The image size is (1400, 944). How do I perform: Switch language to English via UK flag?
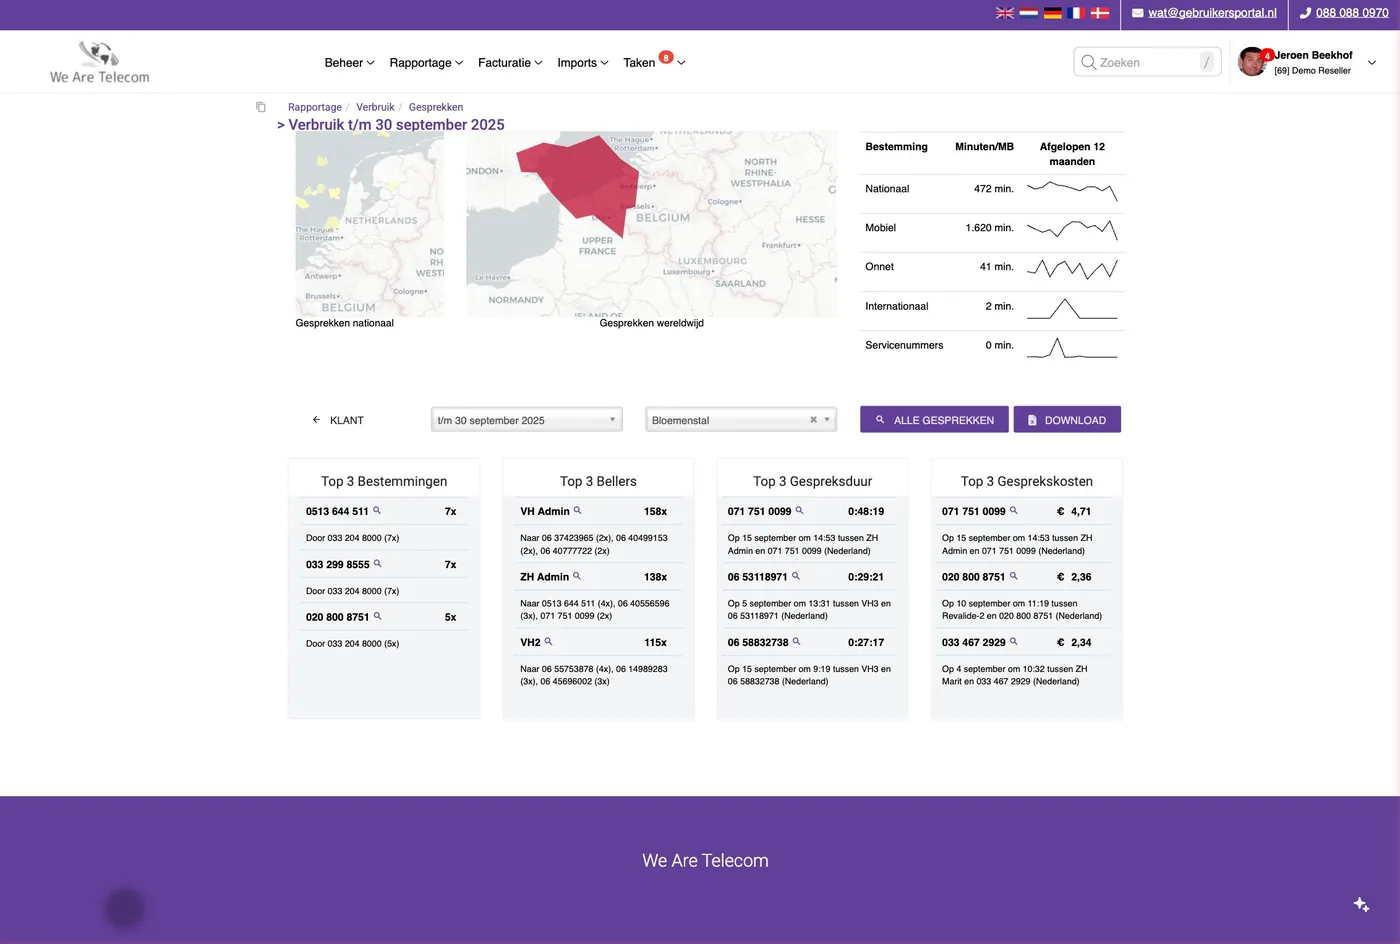click(x=1005, y=13)
